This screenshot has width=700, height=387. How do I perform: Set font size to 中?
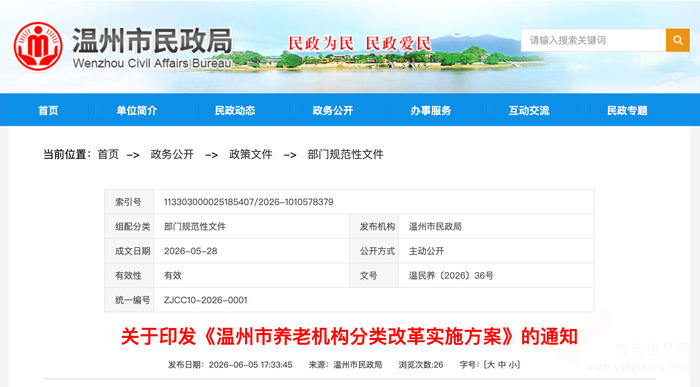pos(502,365)
